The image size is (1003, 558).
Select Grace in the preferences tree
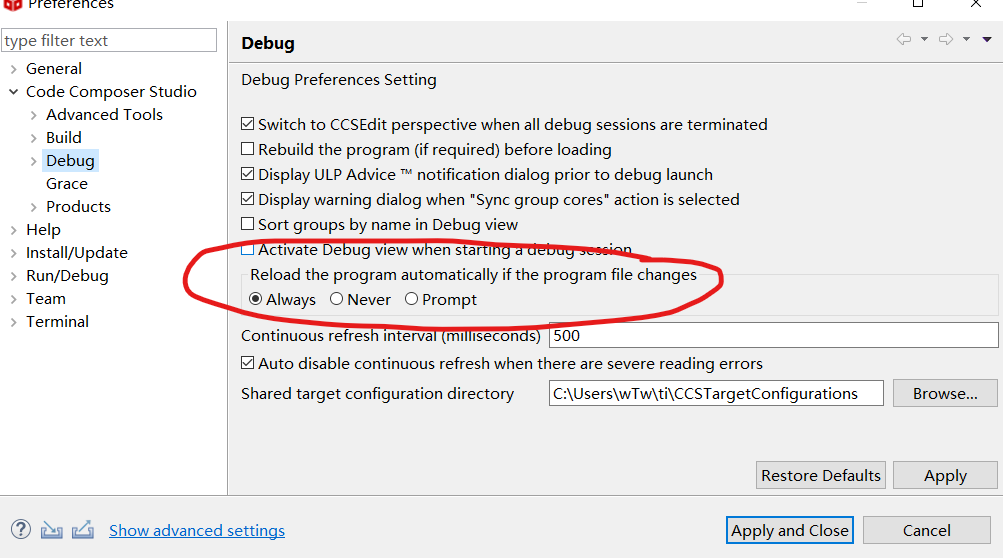(67, 184)
